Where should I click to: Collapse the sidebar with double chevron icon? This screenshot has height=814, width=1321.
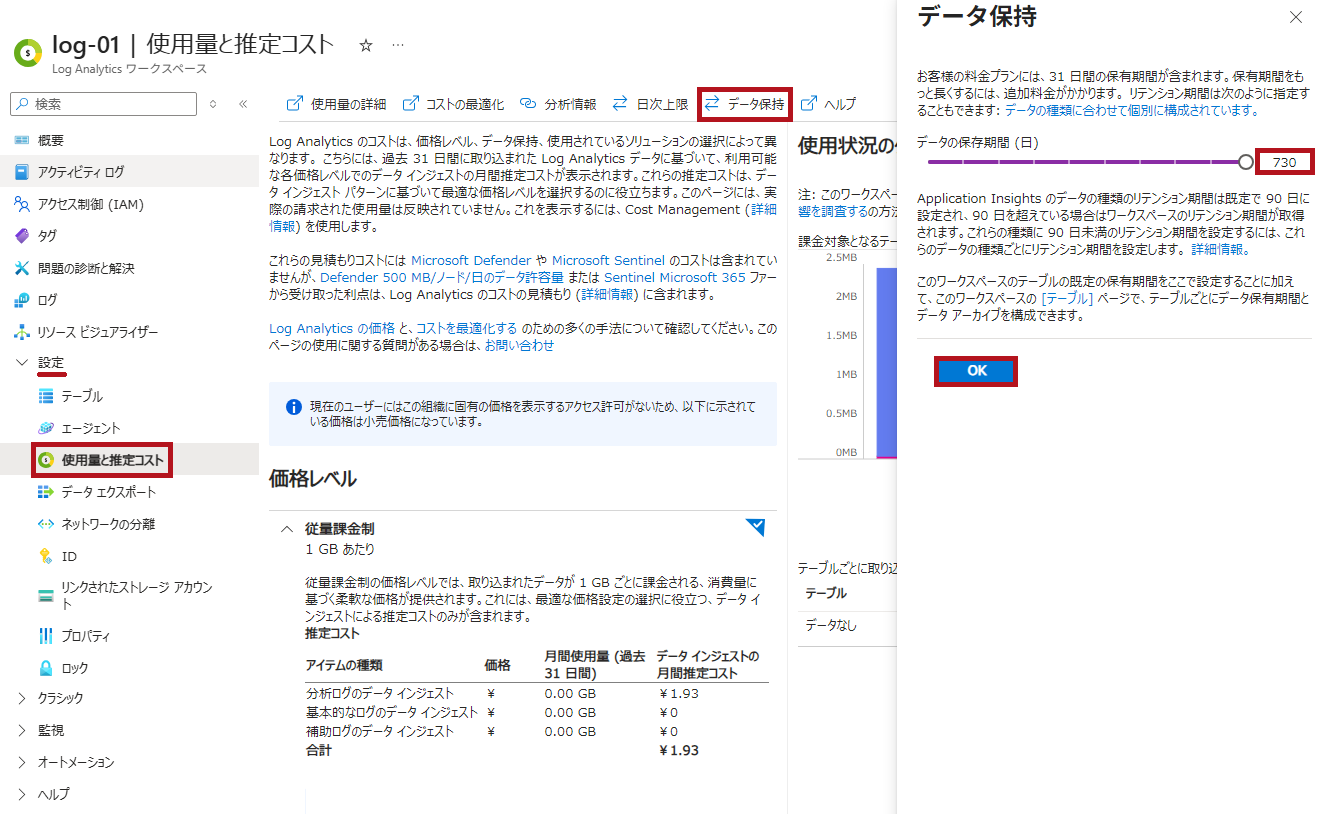pyautogui.click(x=242, y=104)
